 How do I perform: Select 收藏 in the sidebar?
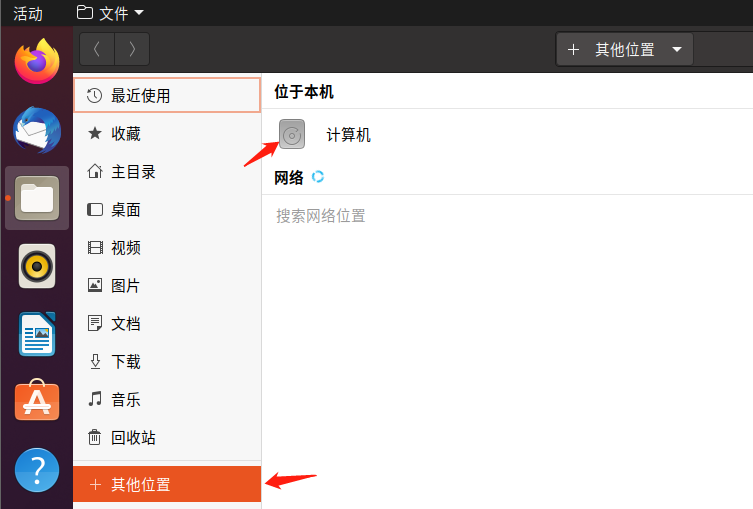pyautogui.click(x=167, y=133)
